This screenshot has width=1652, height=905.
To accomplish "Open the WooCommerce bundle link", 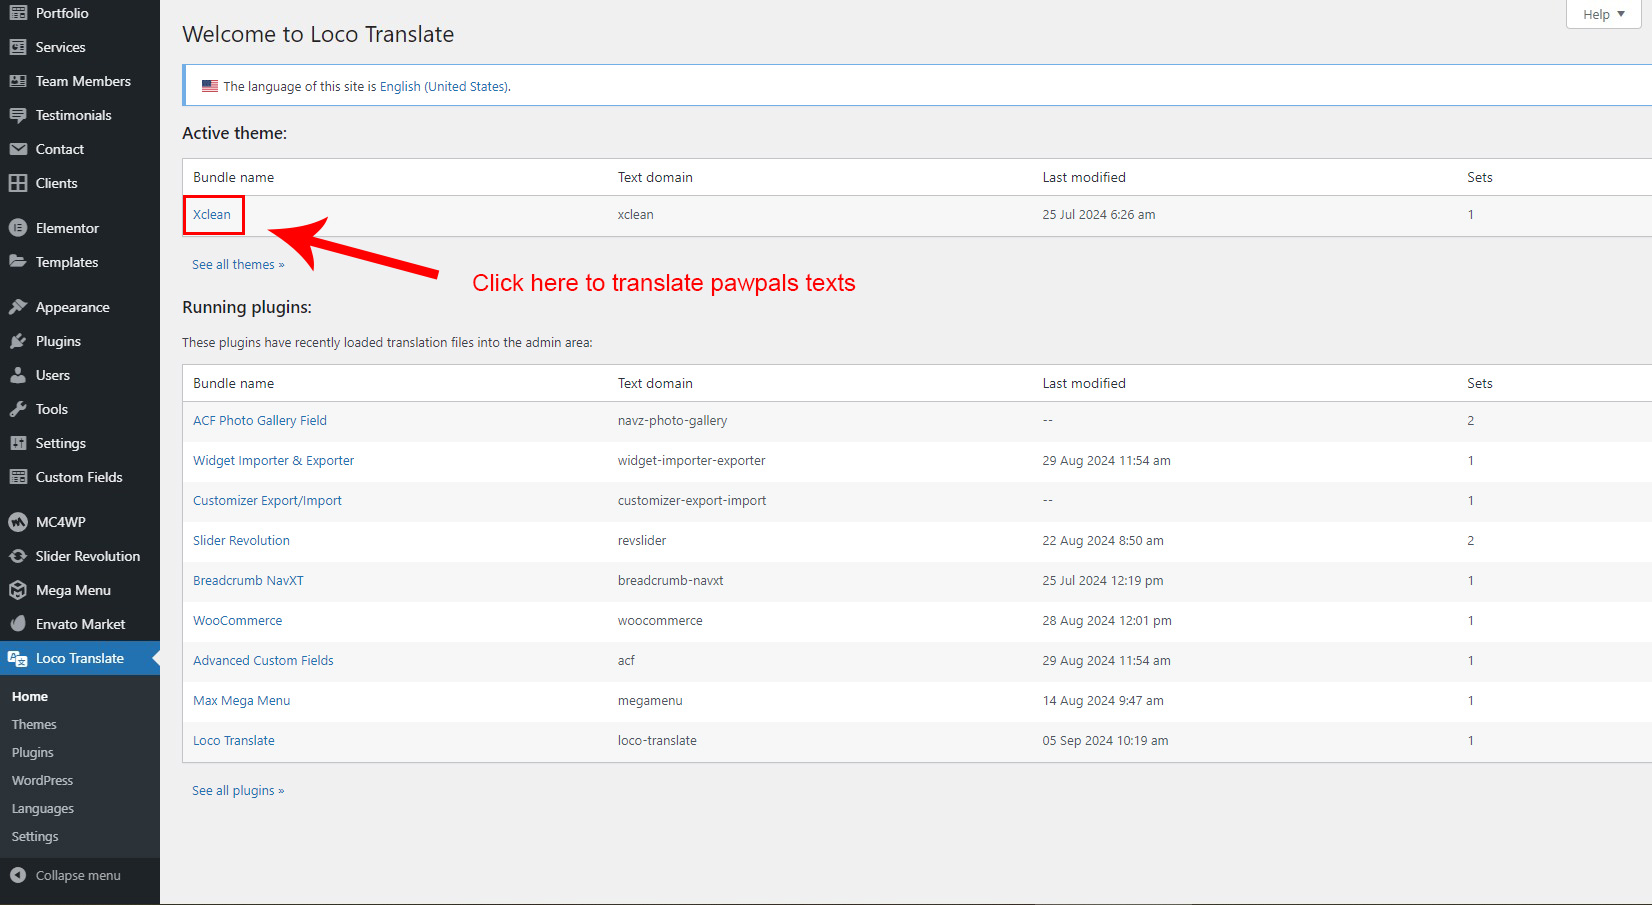I will (x=237, y=620).
